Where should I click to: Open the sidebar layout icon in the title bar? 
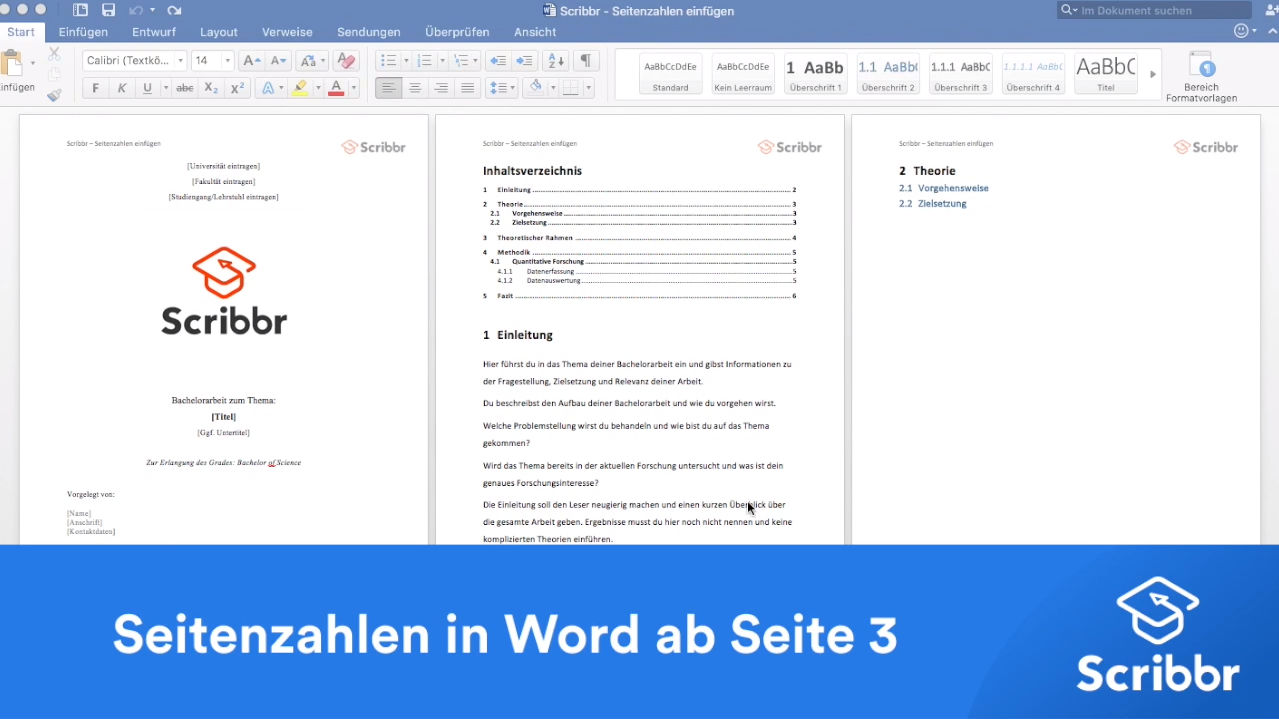click(81, 10)
